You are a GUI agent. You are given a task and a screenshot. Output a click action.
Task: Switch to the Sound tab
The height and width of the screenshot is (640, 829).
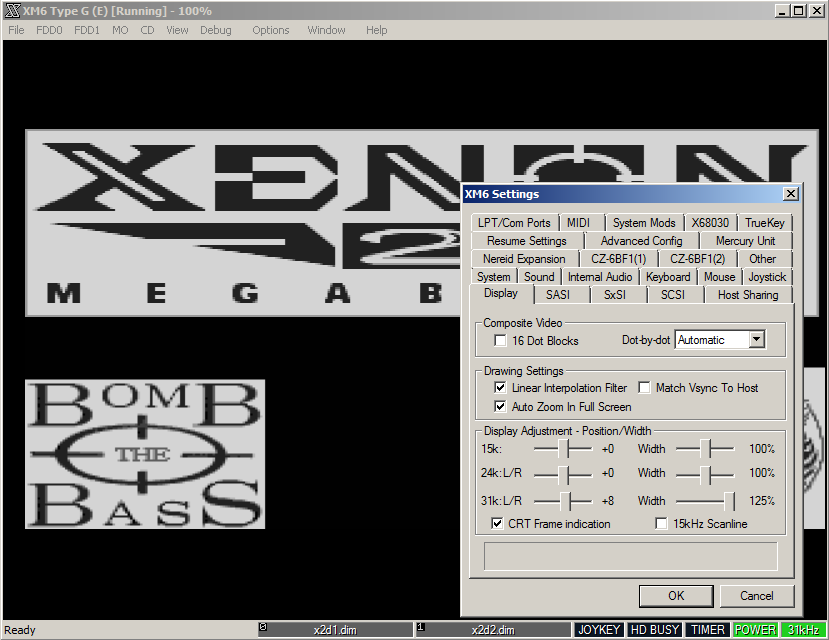click(539, 277)
